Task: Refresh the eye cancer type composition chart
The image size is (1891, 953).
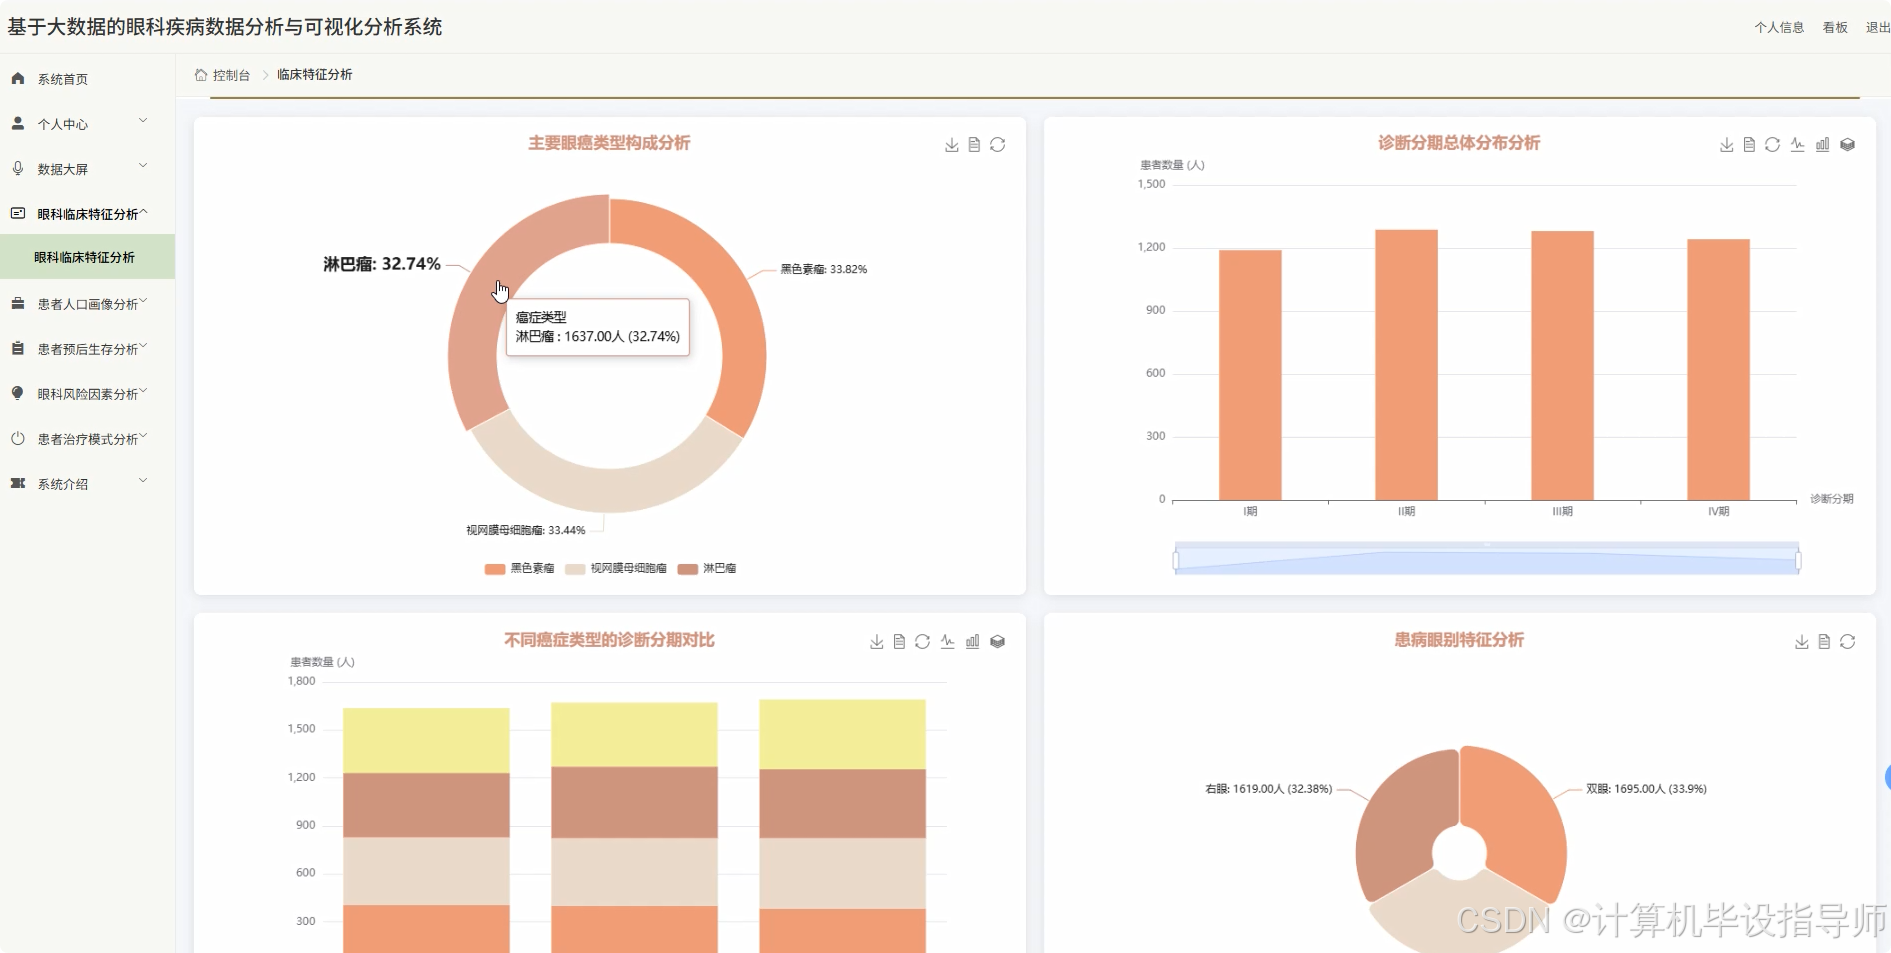Action: click(998, 145)
